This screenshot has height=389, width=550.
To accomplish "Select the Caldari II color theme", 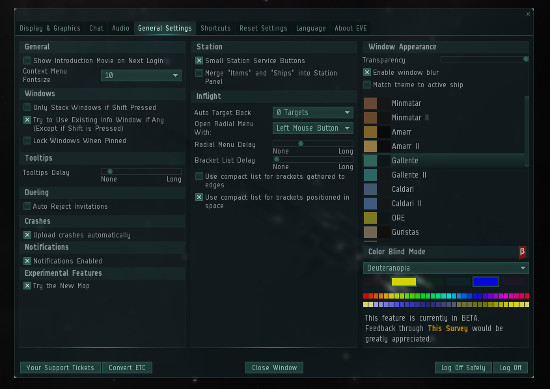I will click(444, 203).
